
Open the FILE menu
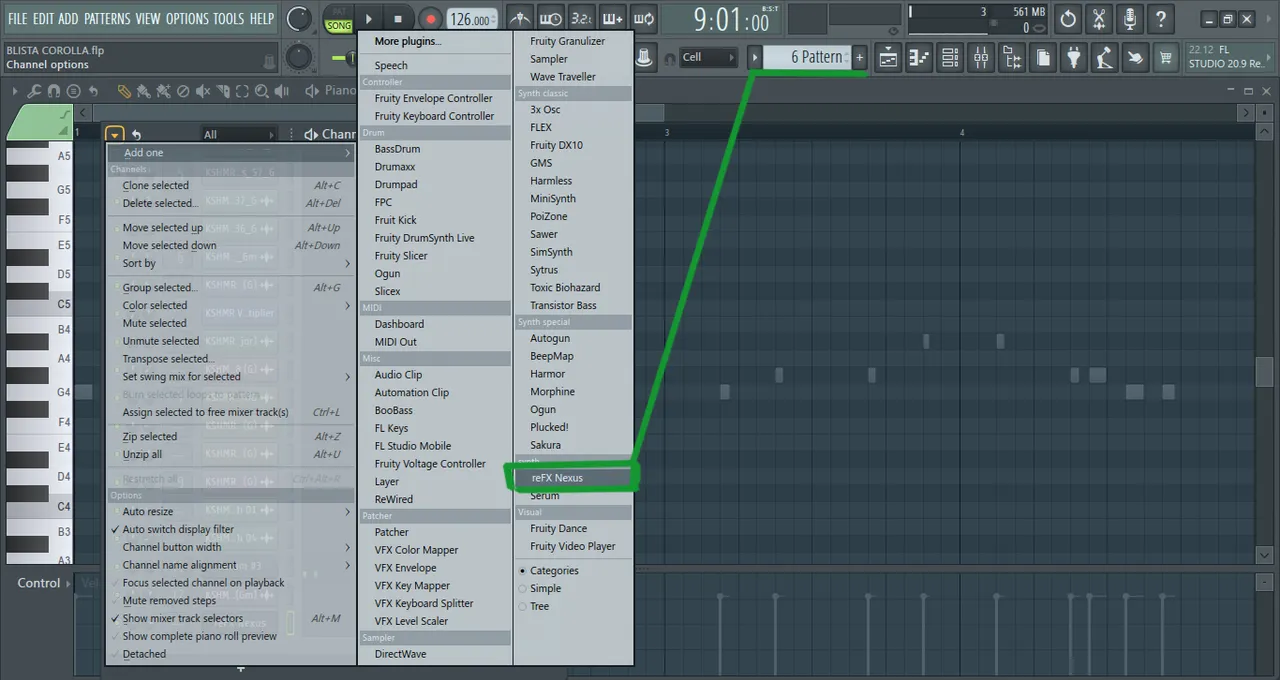17,18
